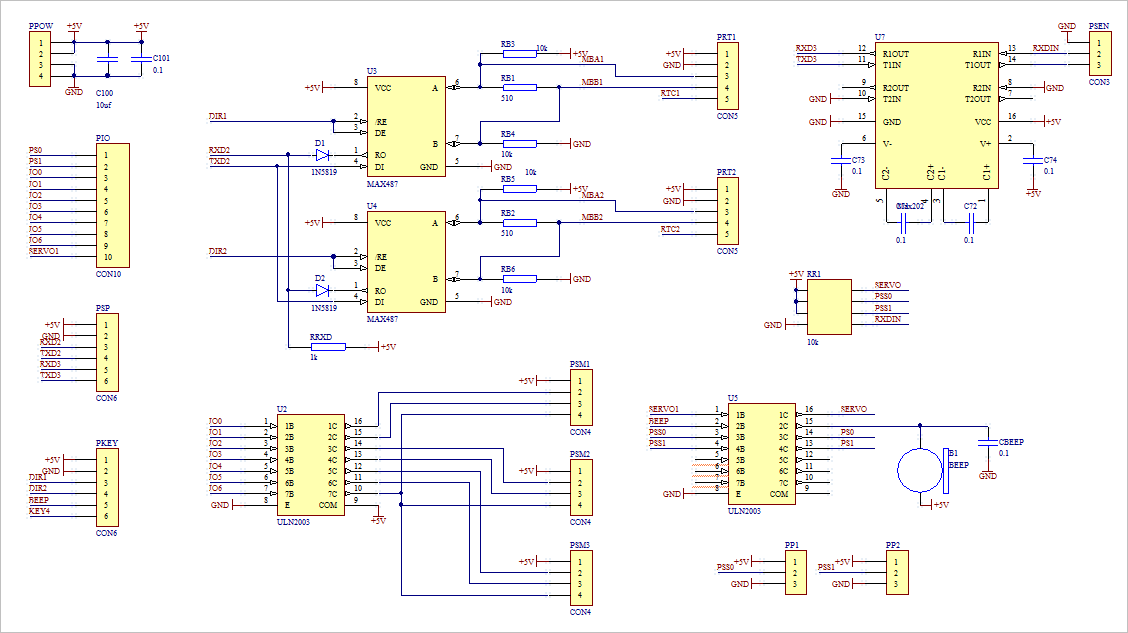Viewport: 1128px width, 633px height.
Task: Select the PSM1 CON4 connector
Action: 581,398
